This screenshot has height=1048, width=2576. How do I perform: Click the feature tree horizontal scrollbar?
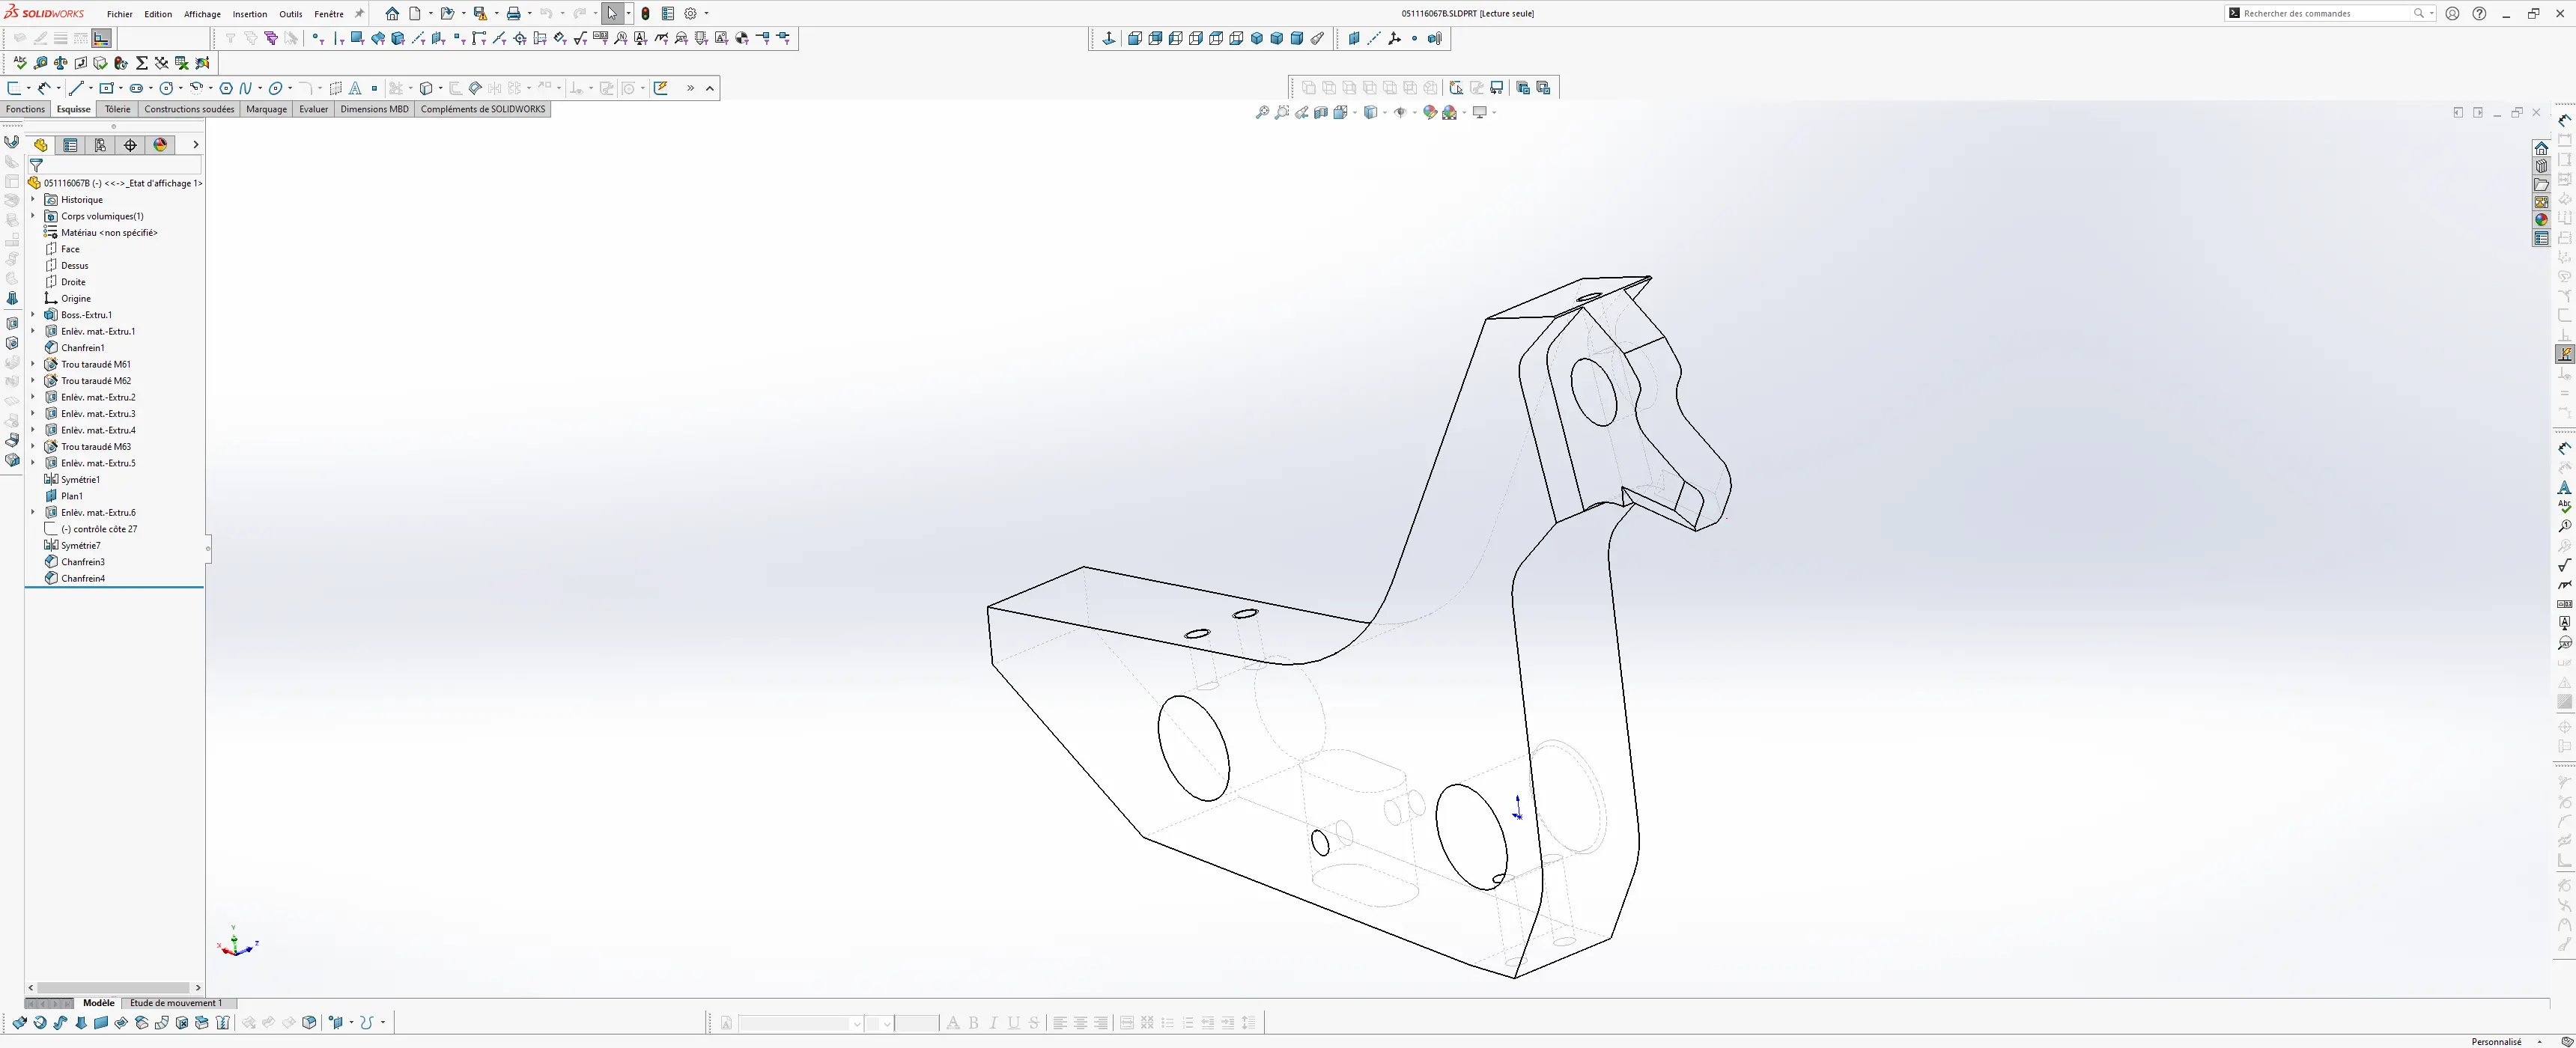pos(113,987)
